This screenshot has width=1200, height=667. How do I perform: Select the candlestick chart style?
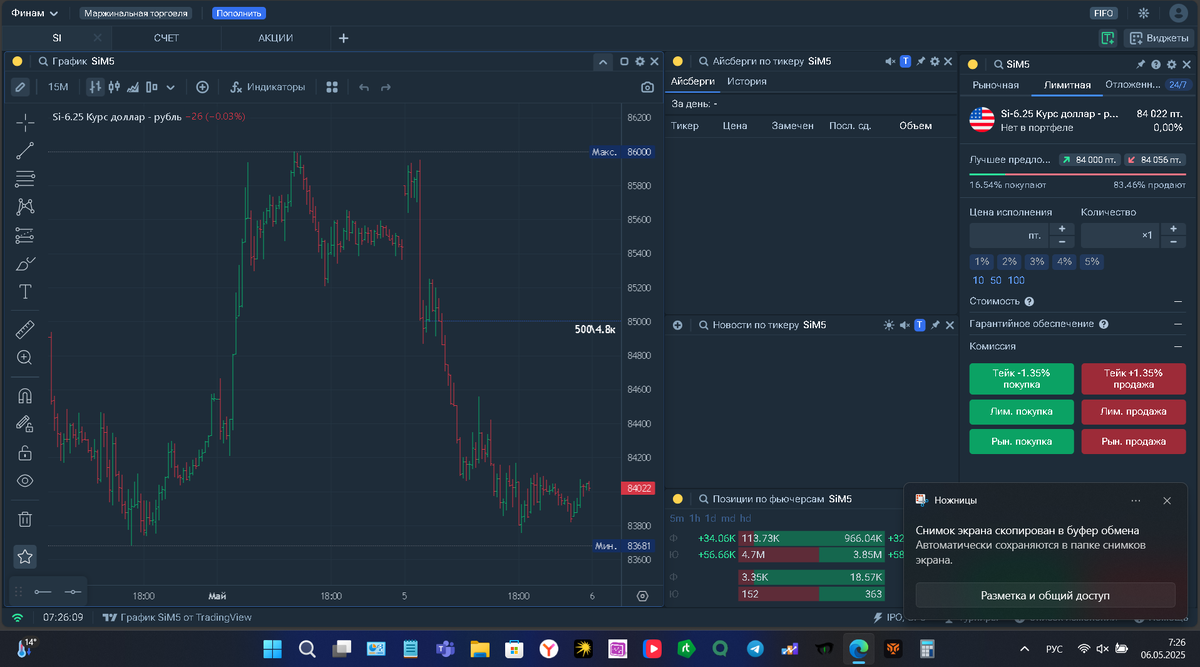114,87
